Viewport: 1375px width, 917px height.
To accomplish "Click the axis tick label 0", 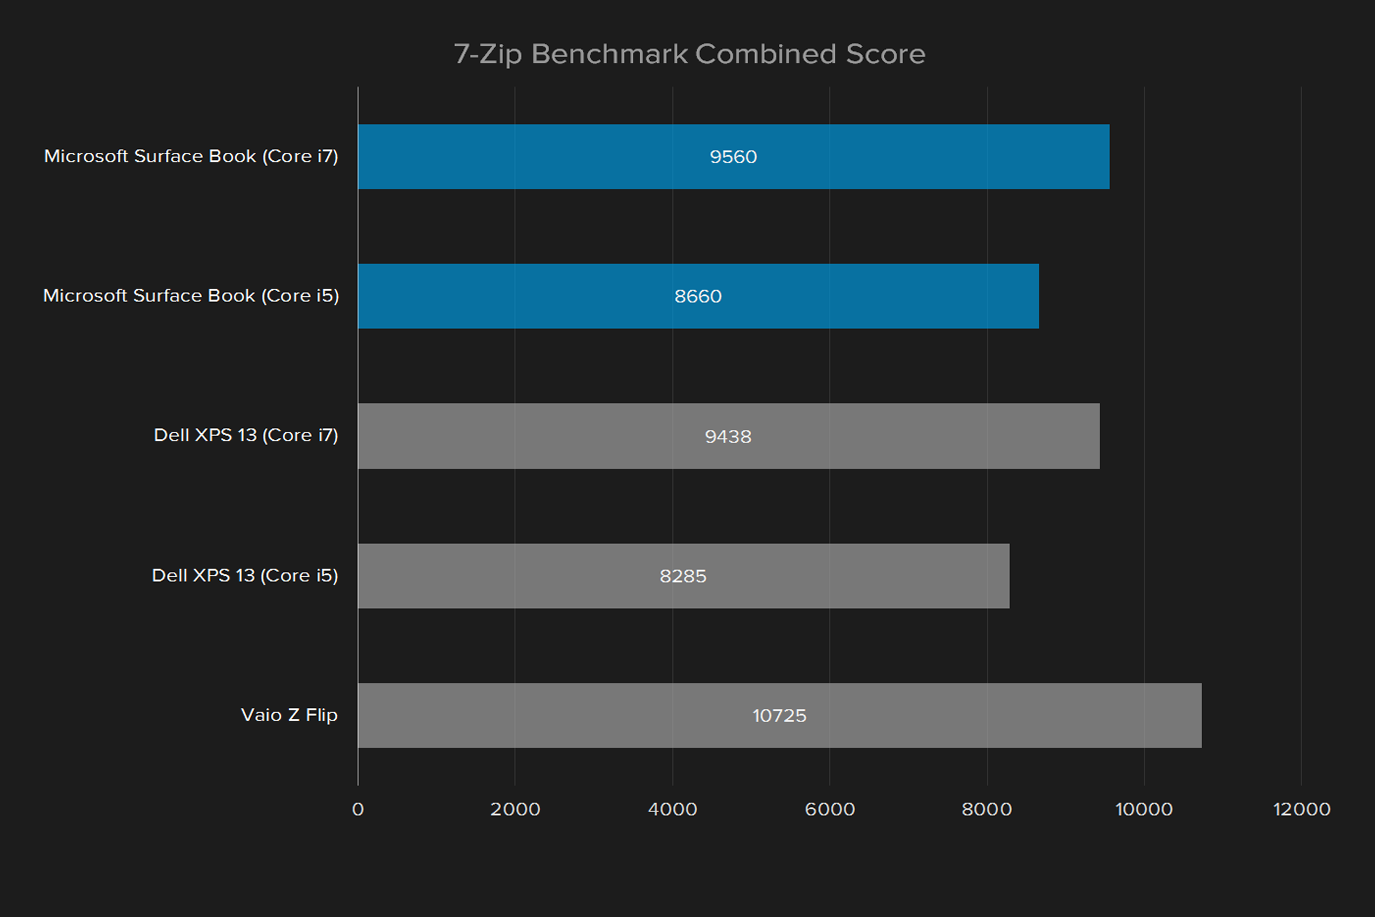I will (358, 810).
